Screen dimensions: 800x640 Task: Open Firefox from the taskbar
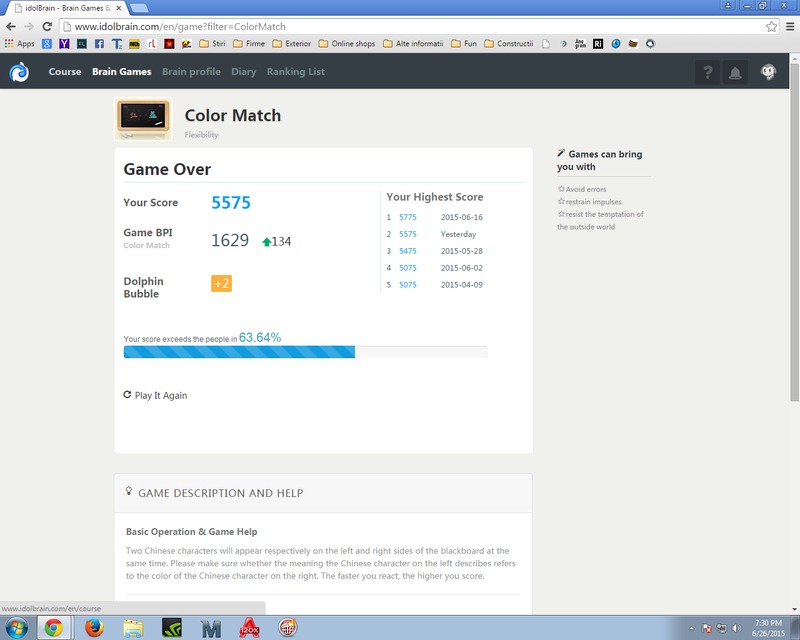[94, 628]
